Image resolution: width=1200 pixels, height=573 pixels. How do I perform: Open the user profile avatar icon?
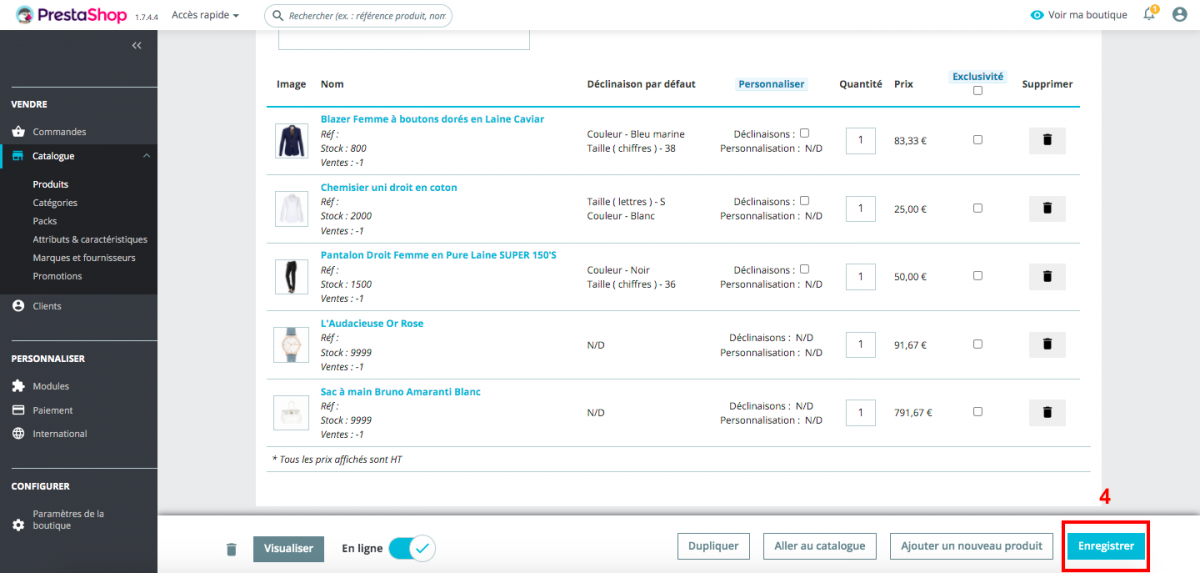[1179, 15]
